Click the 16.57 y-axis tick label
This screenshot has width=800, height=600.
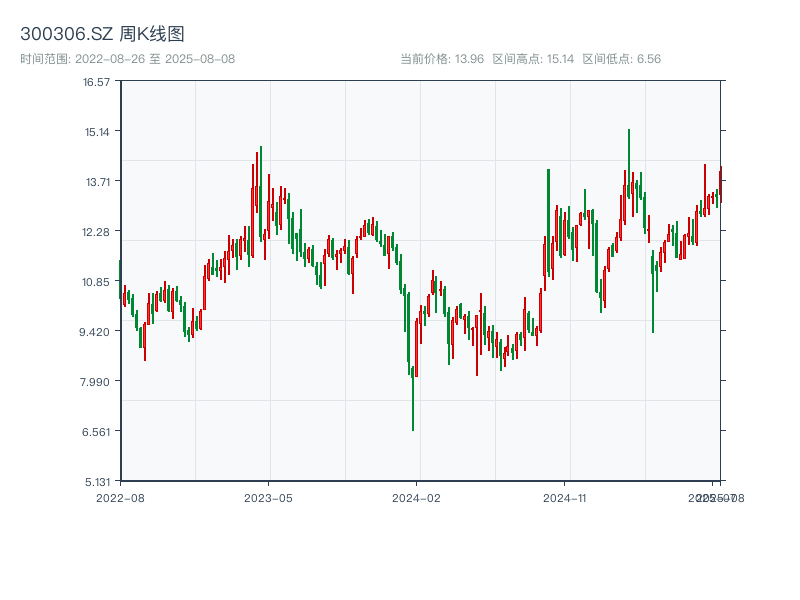pyautogui.click(x=97, y=82)
